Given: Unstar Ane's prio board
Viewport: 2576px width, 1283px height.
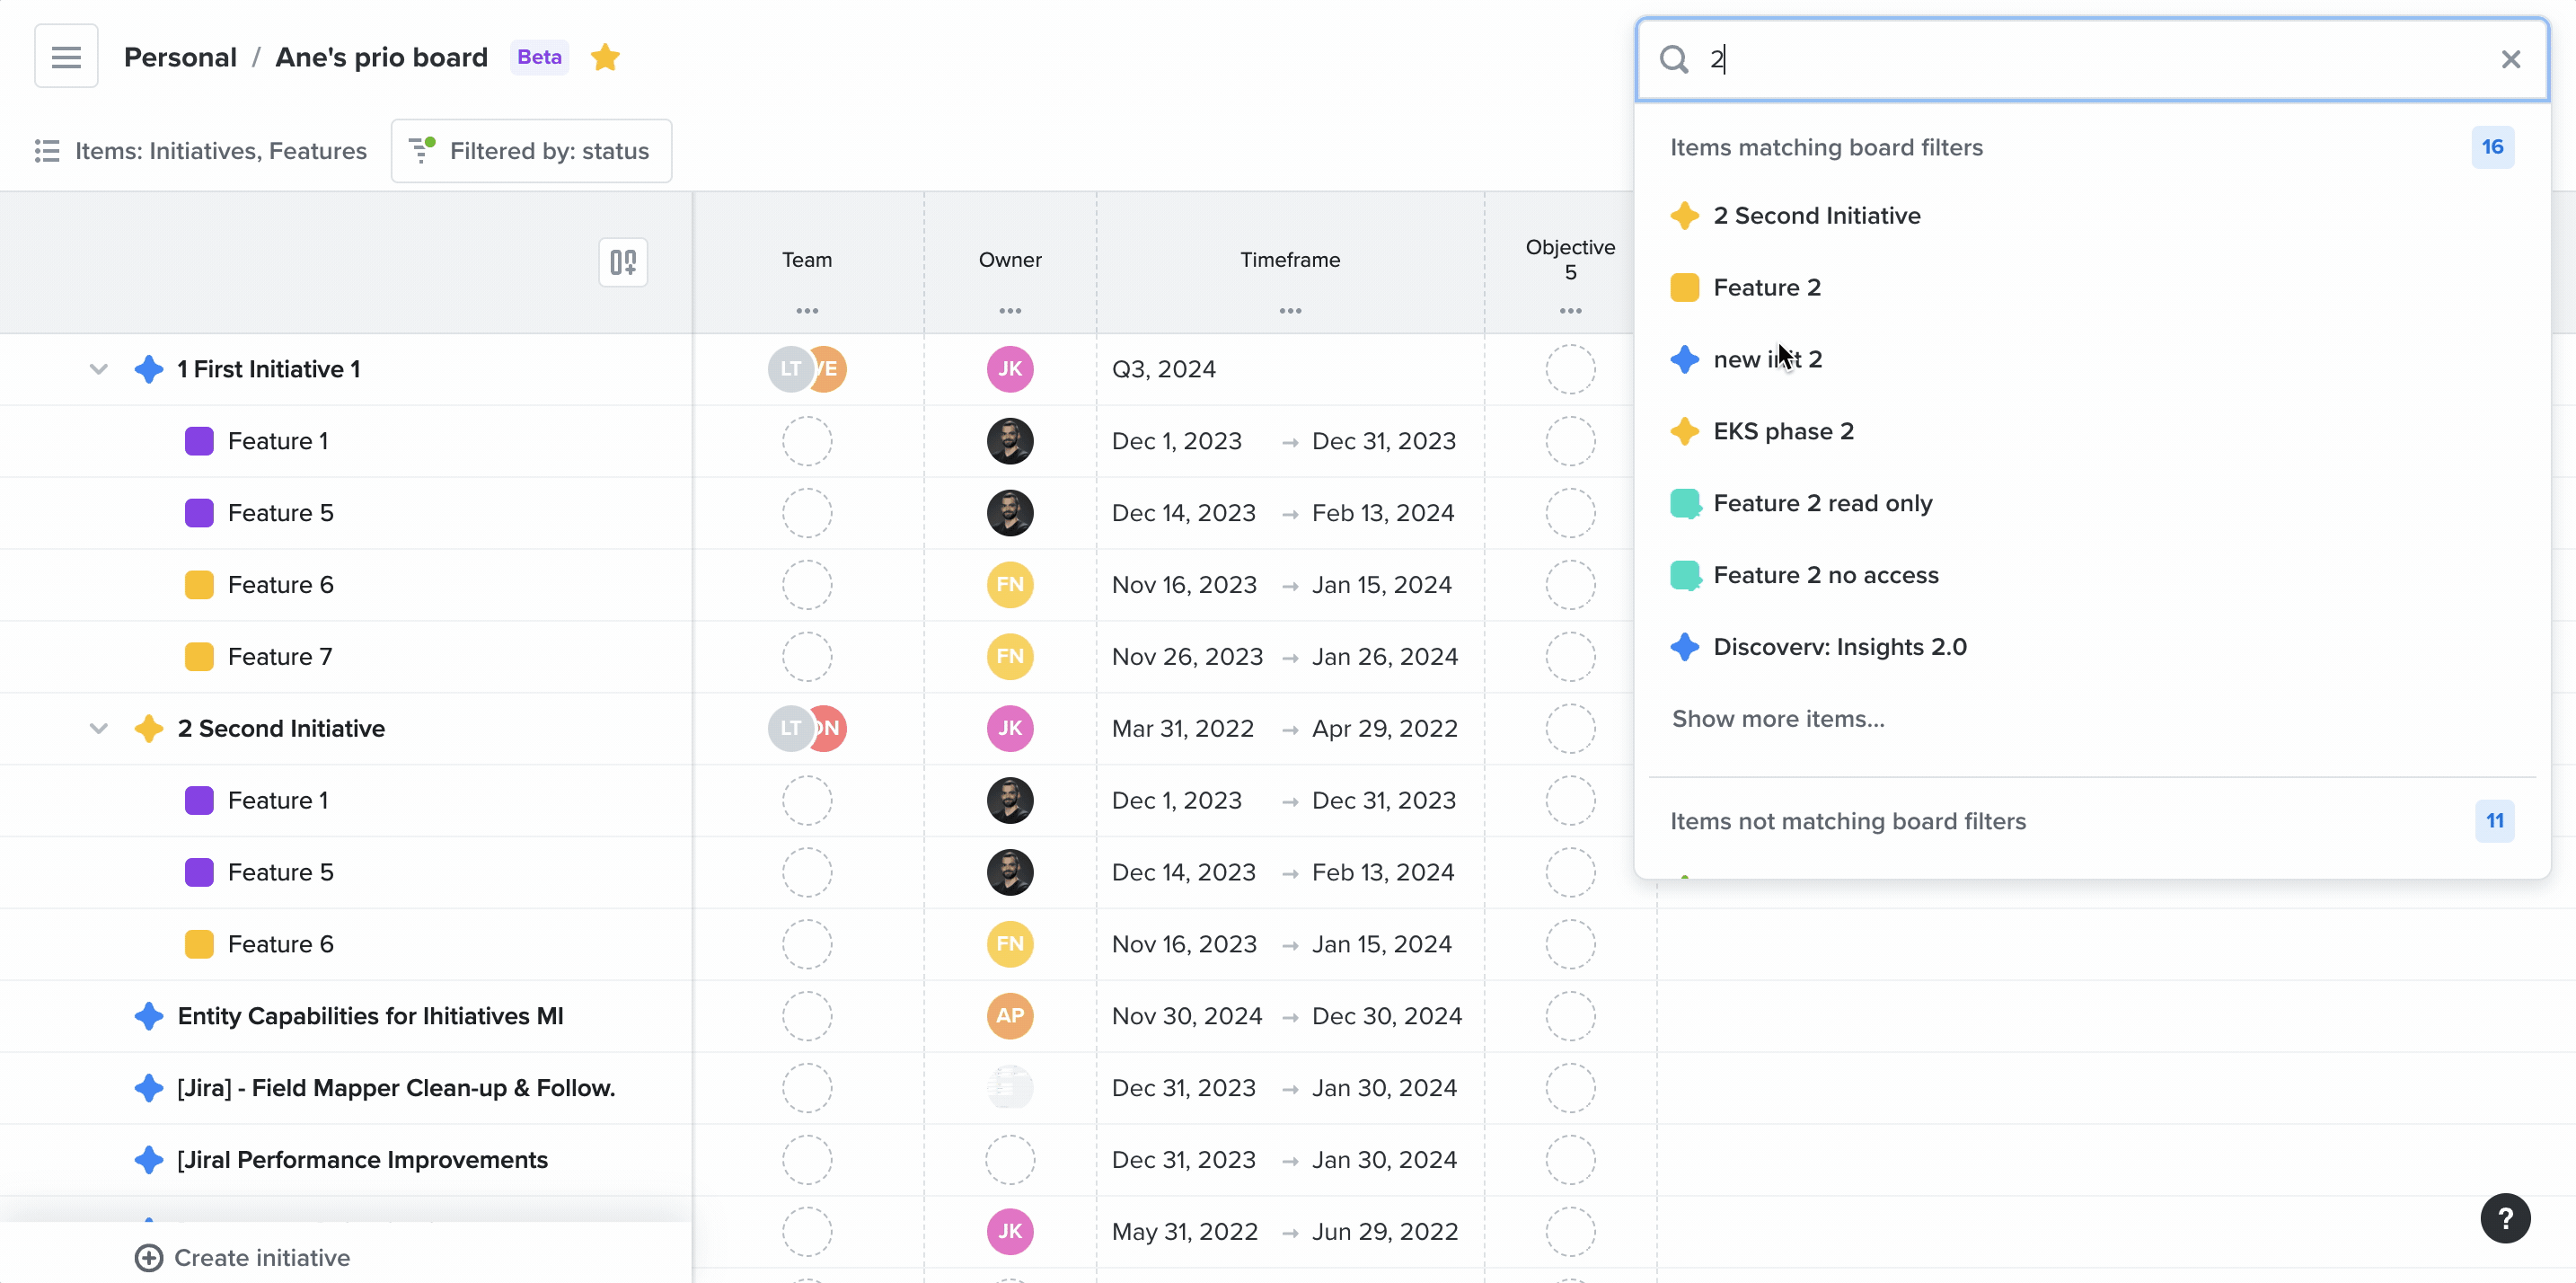Looking at the screenshot, I should coord(605,57).
